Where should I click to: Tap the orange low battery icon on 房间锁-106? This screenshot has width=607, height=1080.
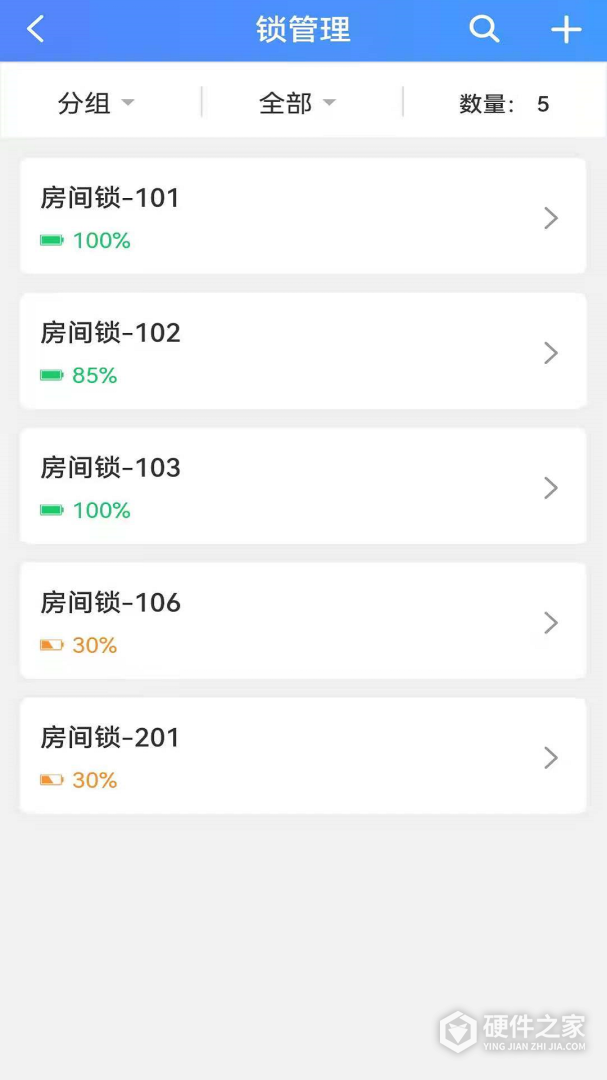click(x=52, y=645)
